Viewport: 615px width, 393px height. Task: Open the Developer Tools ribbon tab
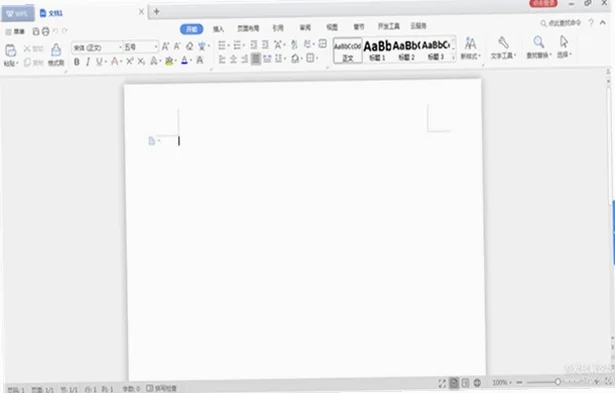[388, 26]
